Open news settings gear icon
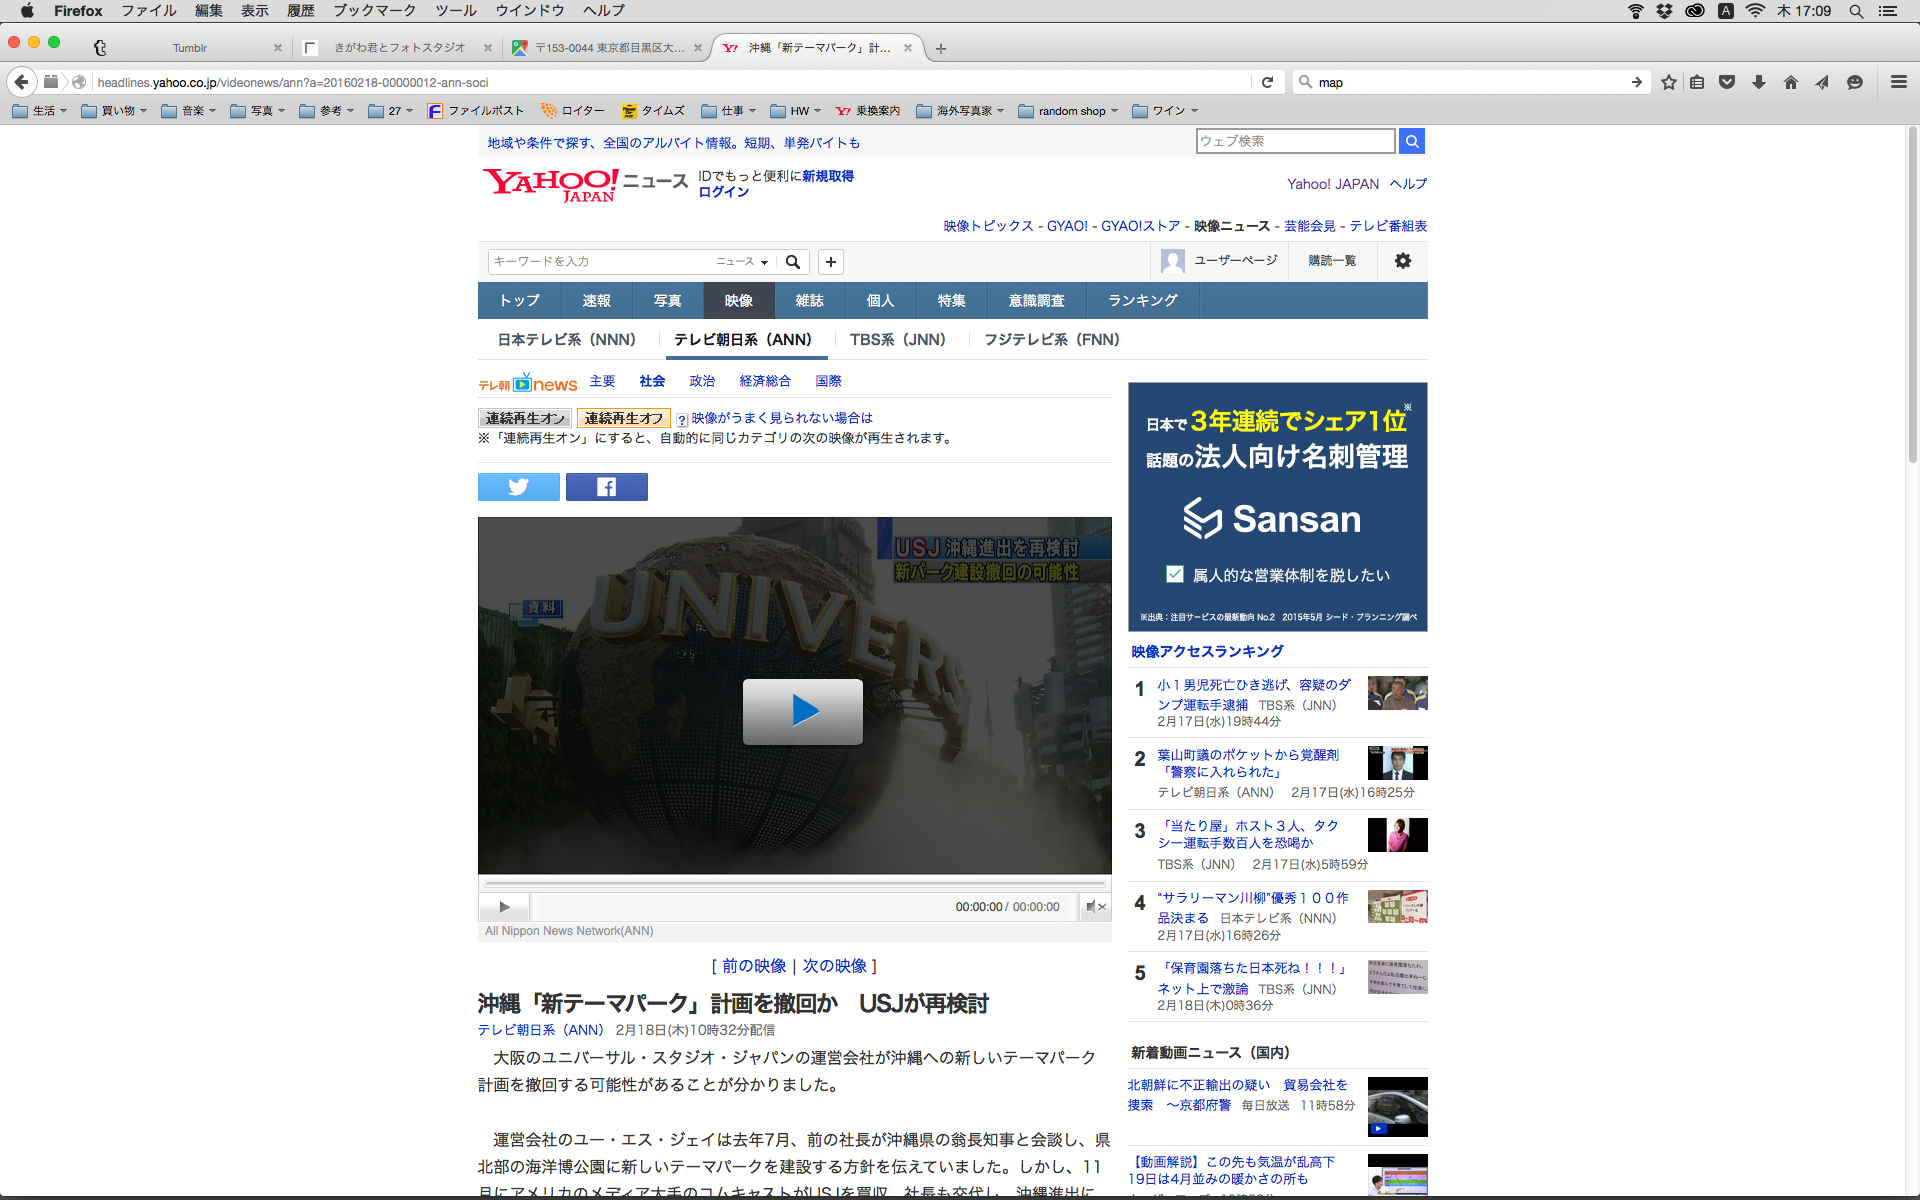The height and width of the screenshot is (1200, 1920). coord(1402,261)
